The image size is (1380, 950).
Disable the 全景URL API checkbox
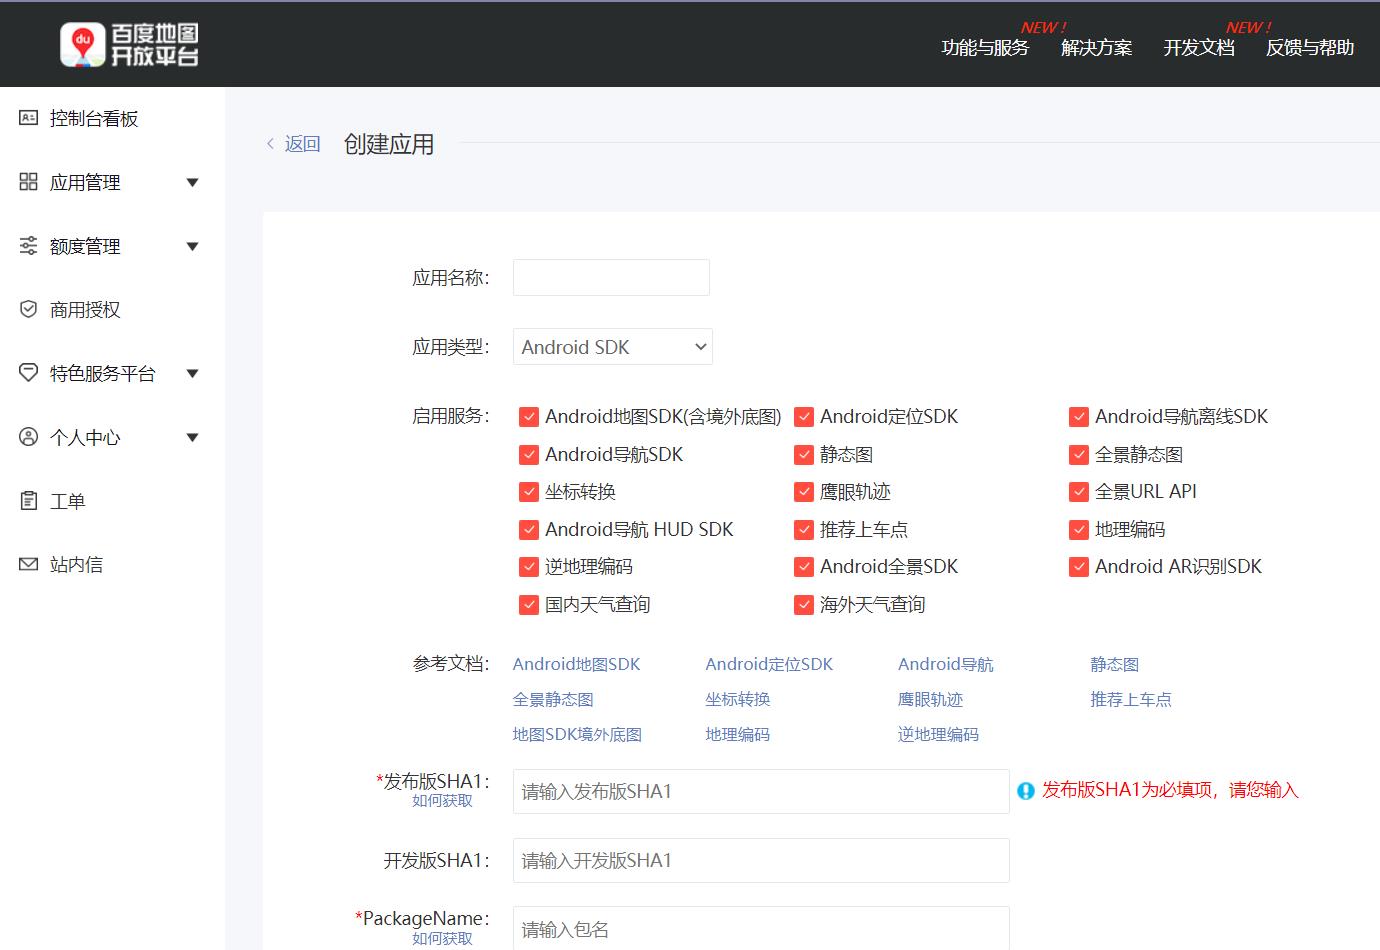1079,492
